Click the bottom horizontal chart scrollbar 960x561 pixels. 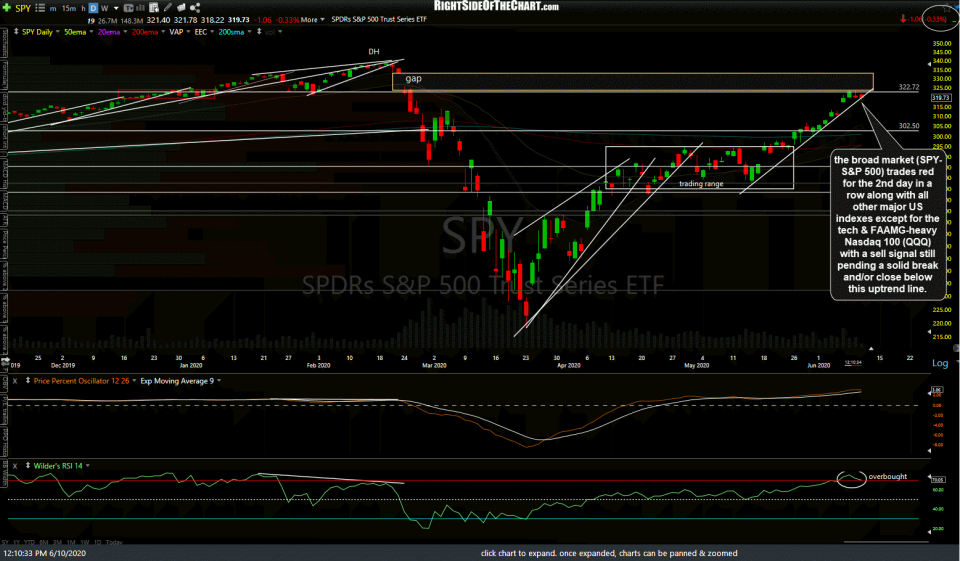pyautogui.click(x=887, y=541)
